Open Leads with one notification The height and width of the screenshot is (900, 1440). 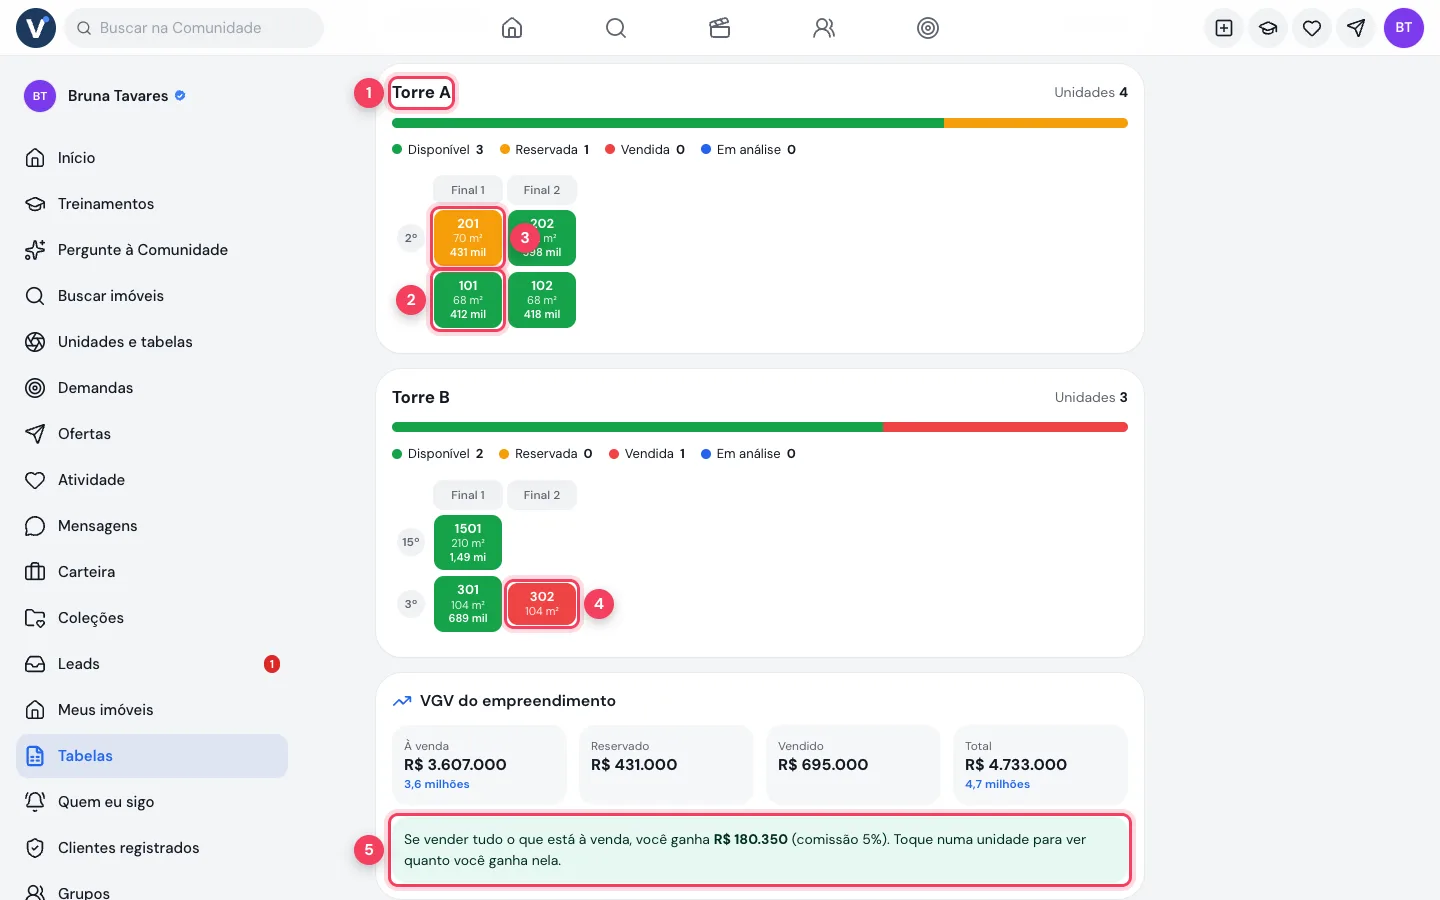[x=152, y=664]
